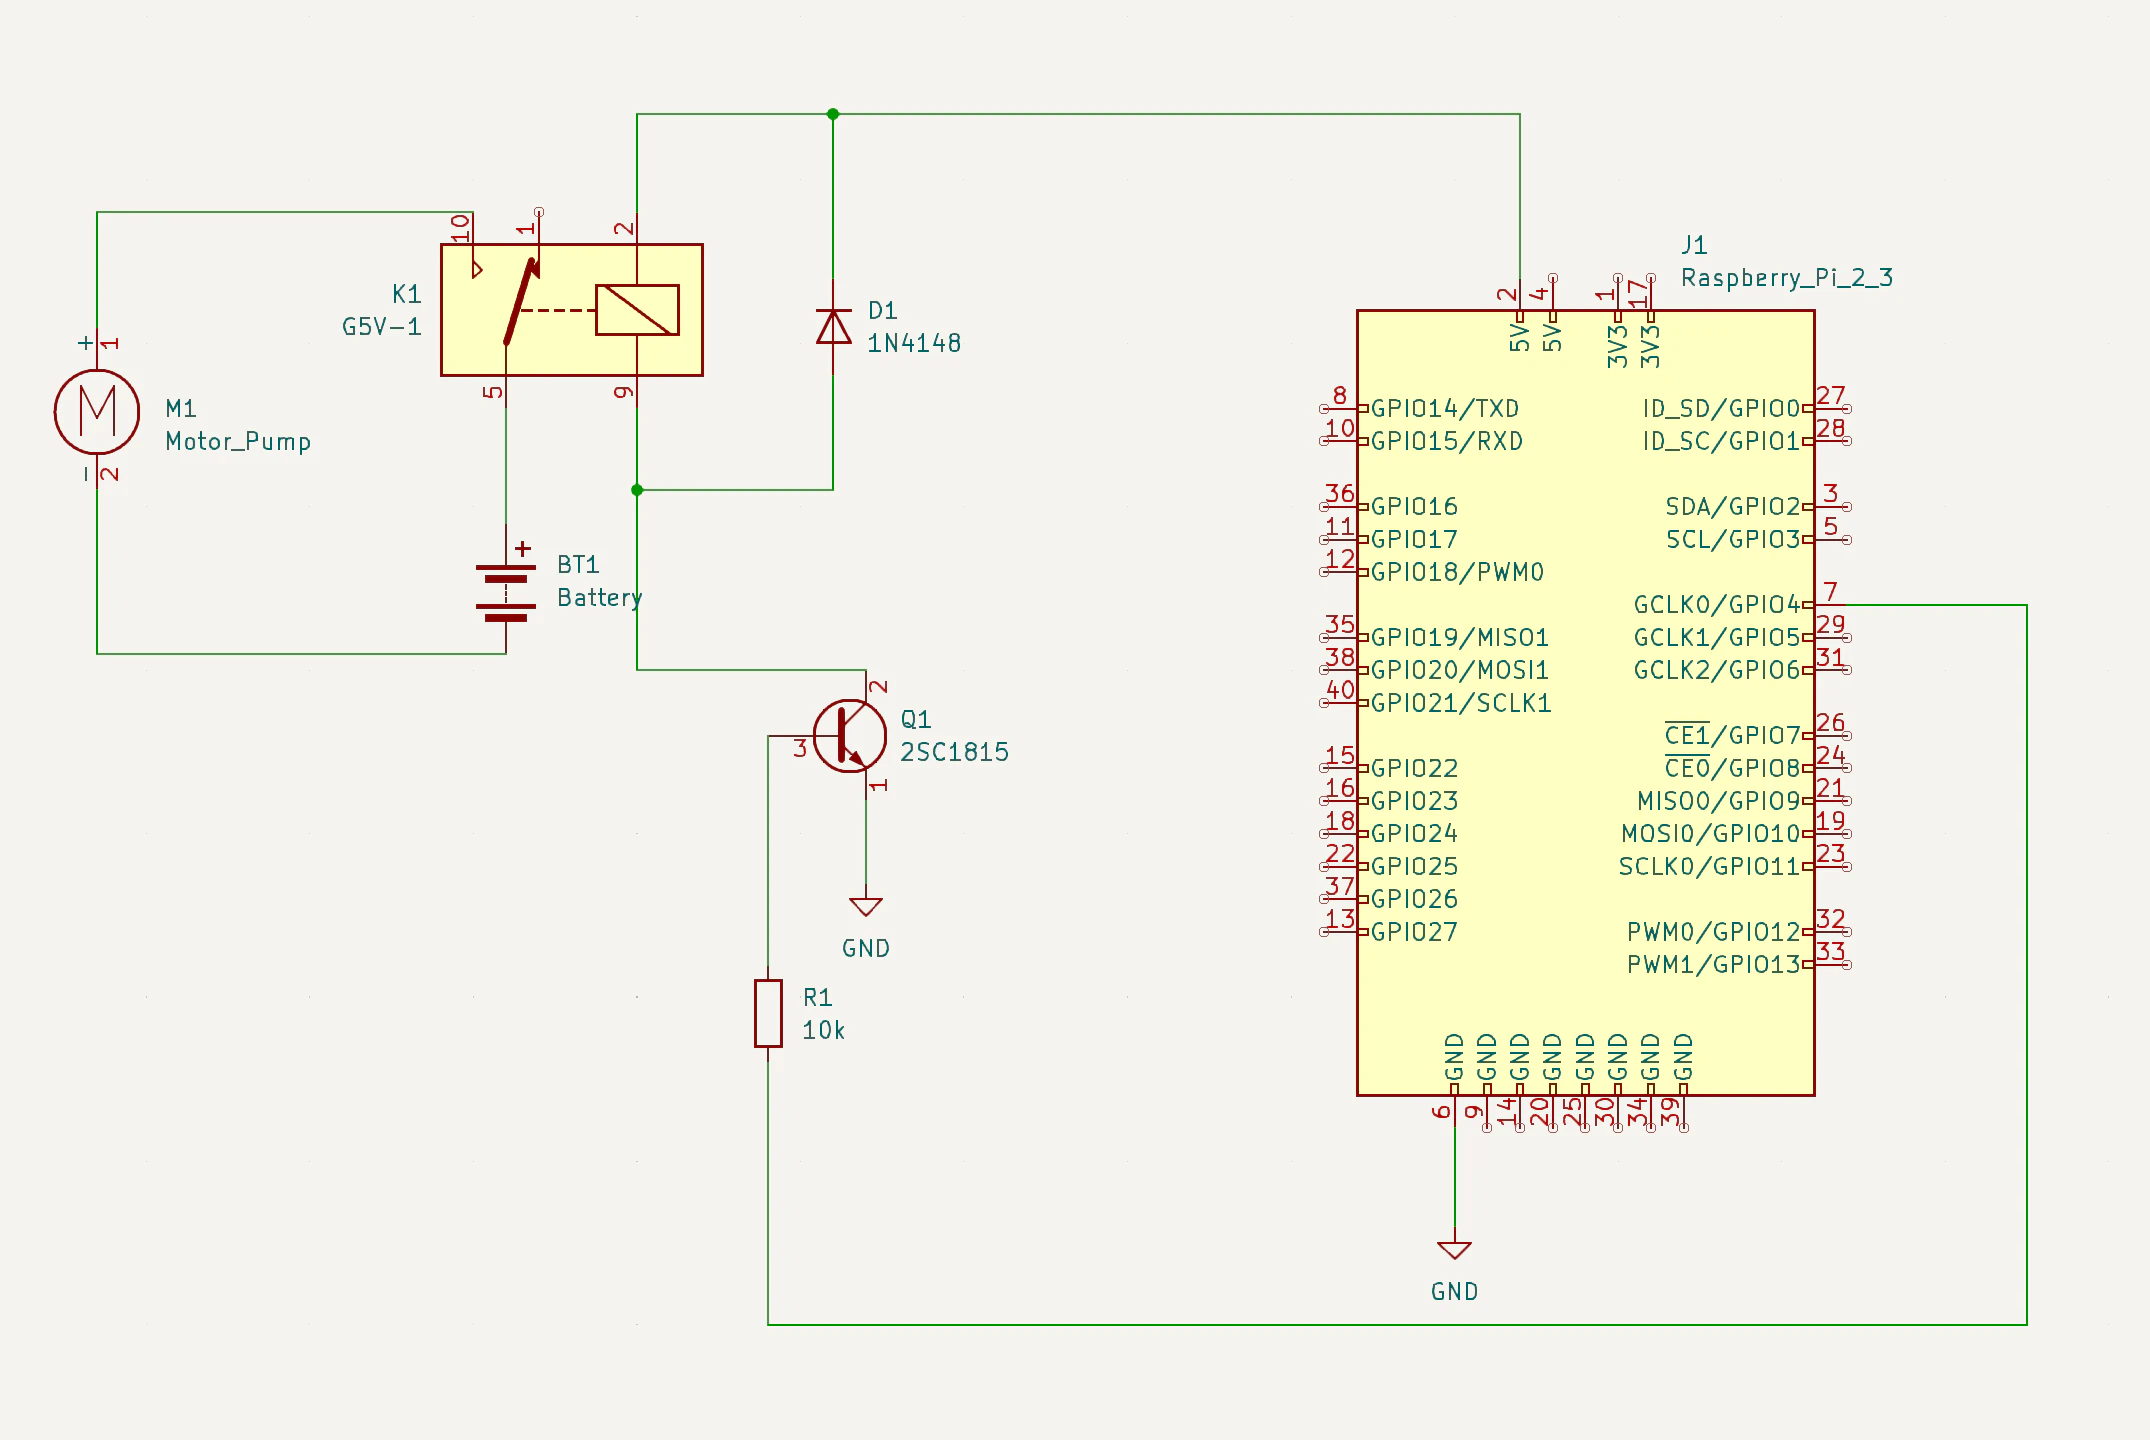Click the 'GPIO21/SCLK1' pin label
Viewport: 2150px width, 1440px height.
point(1461,704)
